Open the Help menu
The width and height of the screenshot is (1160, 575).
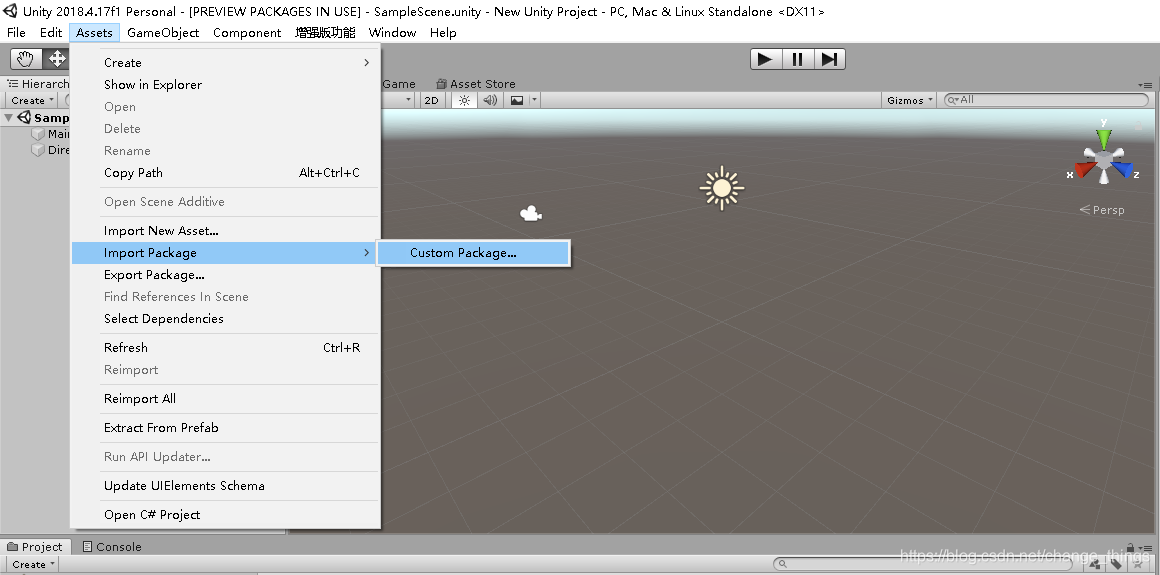443,33
